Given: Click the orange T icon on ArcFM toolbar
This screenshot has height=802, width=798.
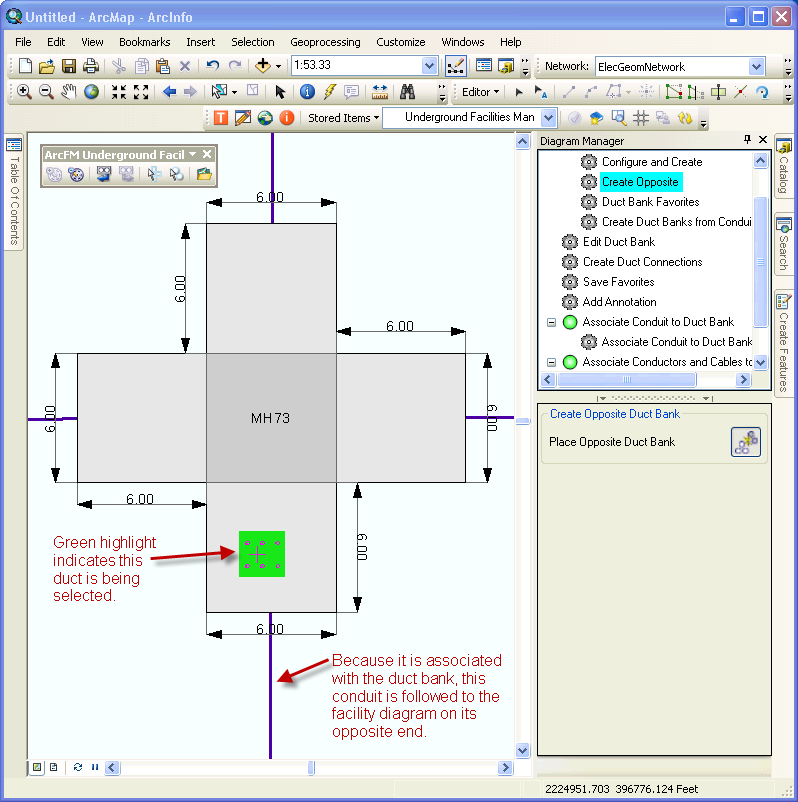Looking at the screenshot, I should tap(220, 118).
